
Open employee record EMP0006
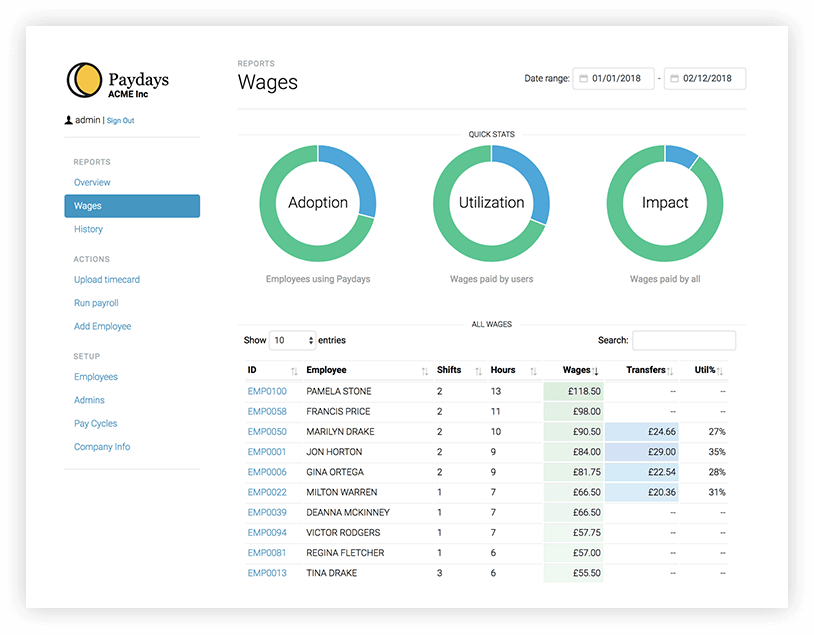pyautogui.click(x=267, y=472)
